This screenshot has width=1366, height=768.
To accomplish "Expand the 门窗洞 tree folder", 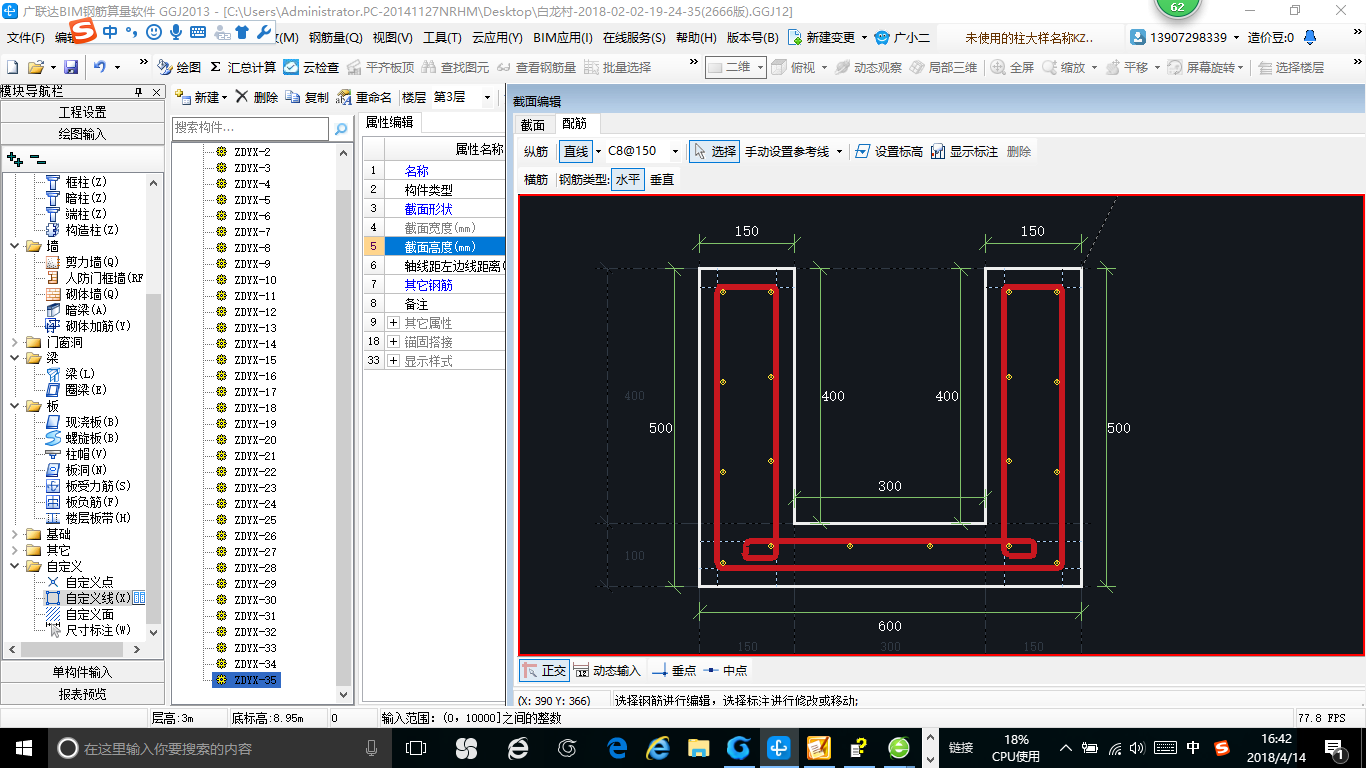I will (14, 342).
